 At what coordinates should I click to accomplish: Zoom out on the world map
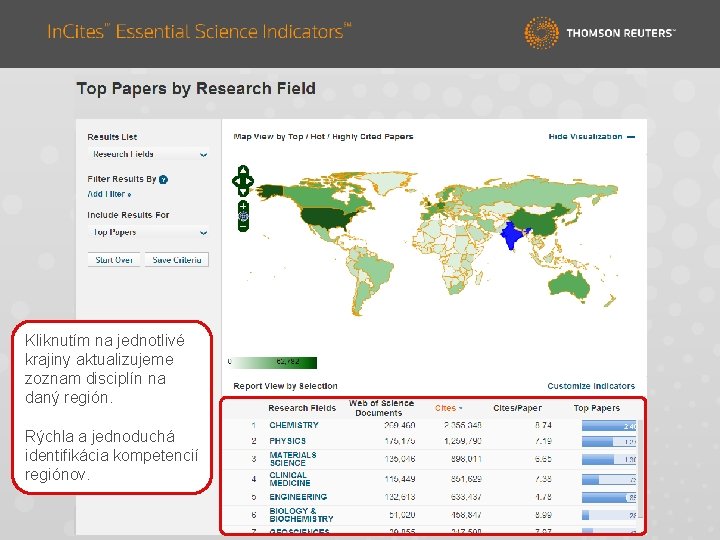[x=243, y=226]
